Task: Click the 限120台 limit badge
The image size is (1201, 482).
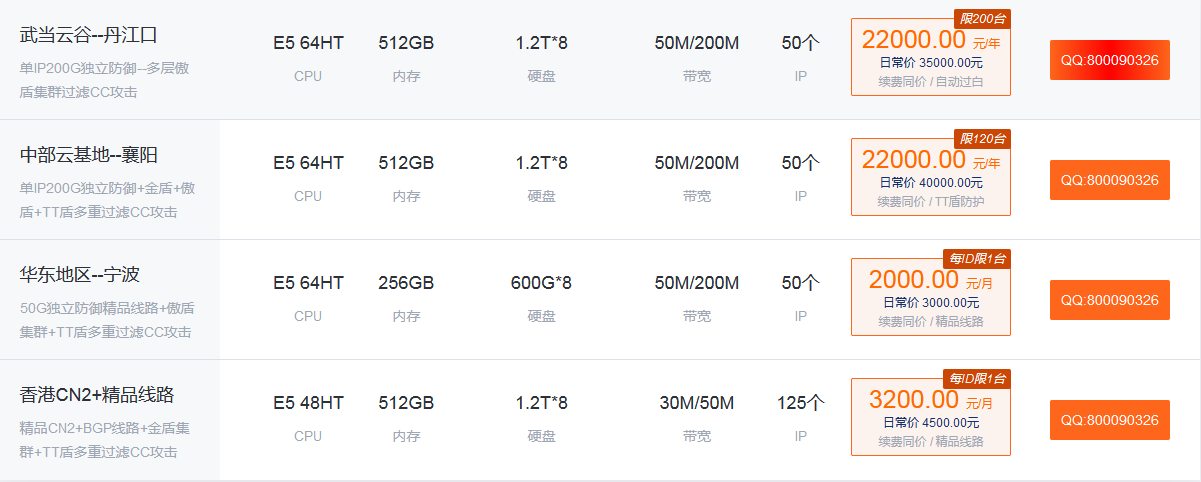Action: (983, 138)
